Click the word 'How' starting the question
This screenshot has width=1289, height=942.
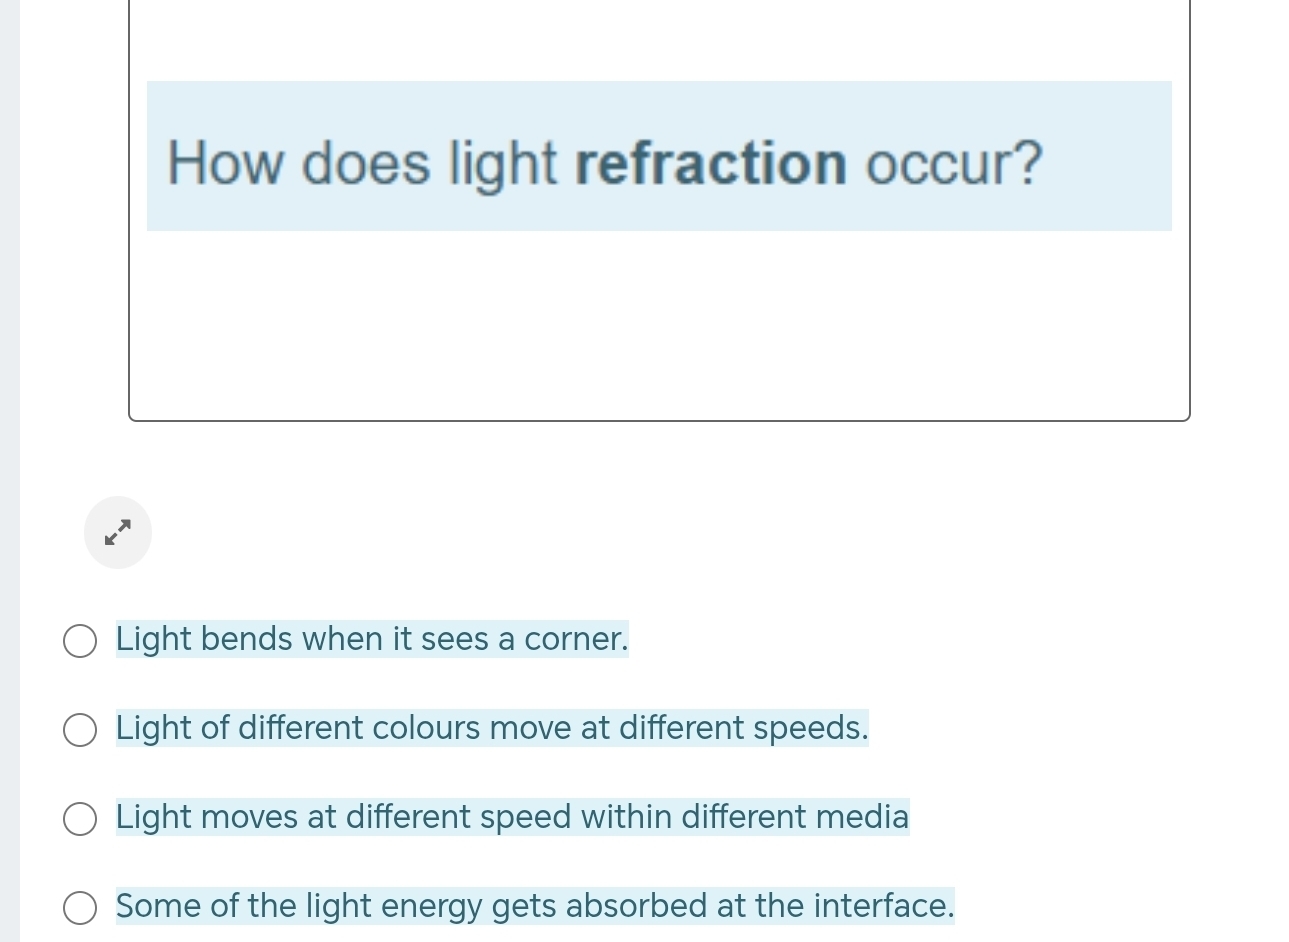point(225,163)
